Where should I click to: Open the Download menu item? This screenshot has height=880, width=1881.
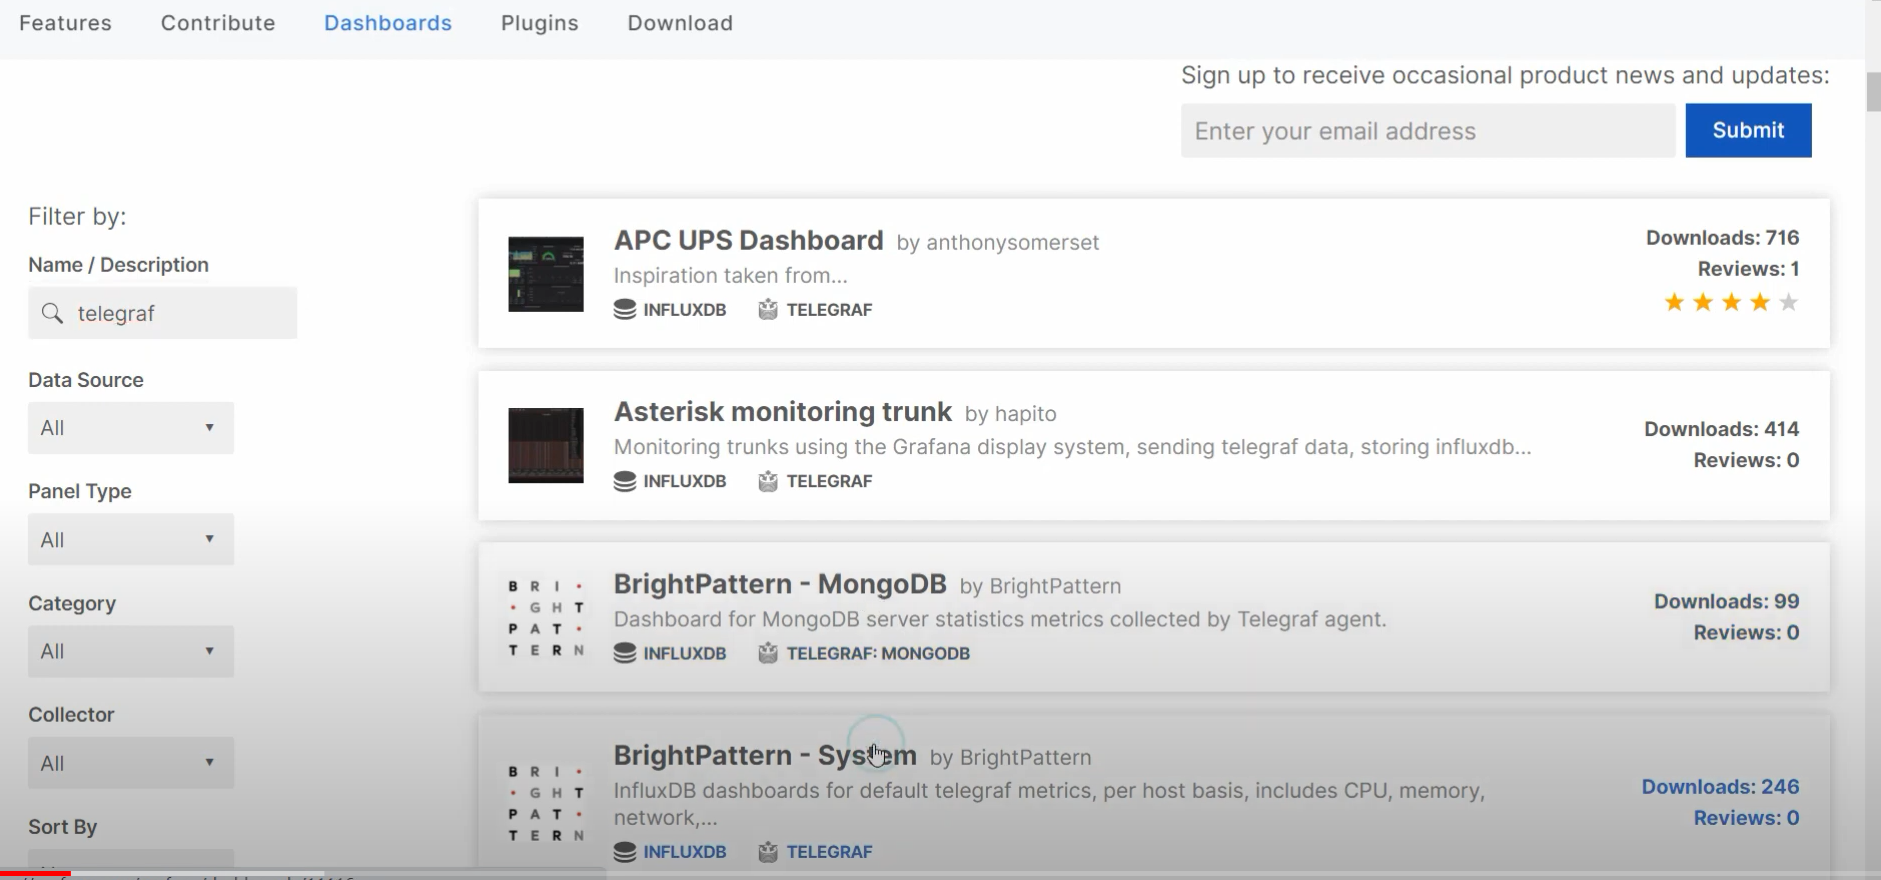pyautogui.click(x=680, y=23)
